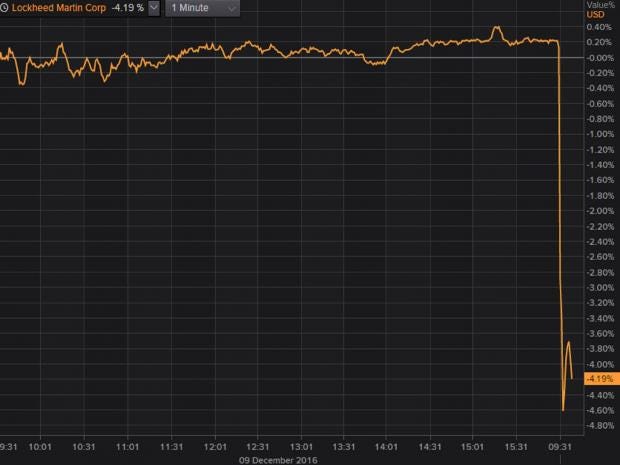
Task: Click the -2.00% label on value axis
Action: 598,211
